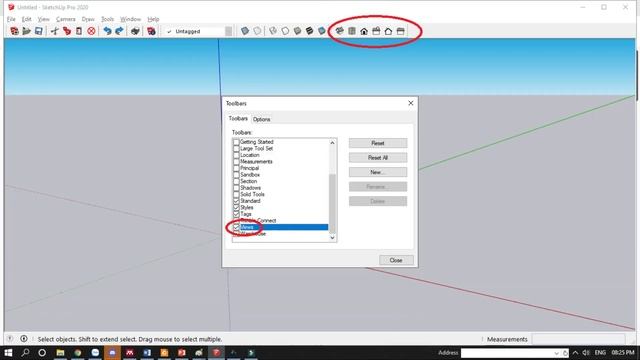Image resolution: width=640 pixels, height=360 pixels.
Task: Show hidden system tray icons
Action: click(x=575, y=353)
